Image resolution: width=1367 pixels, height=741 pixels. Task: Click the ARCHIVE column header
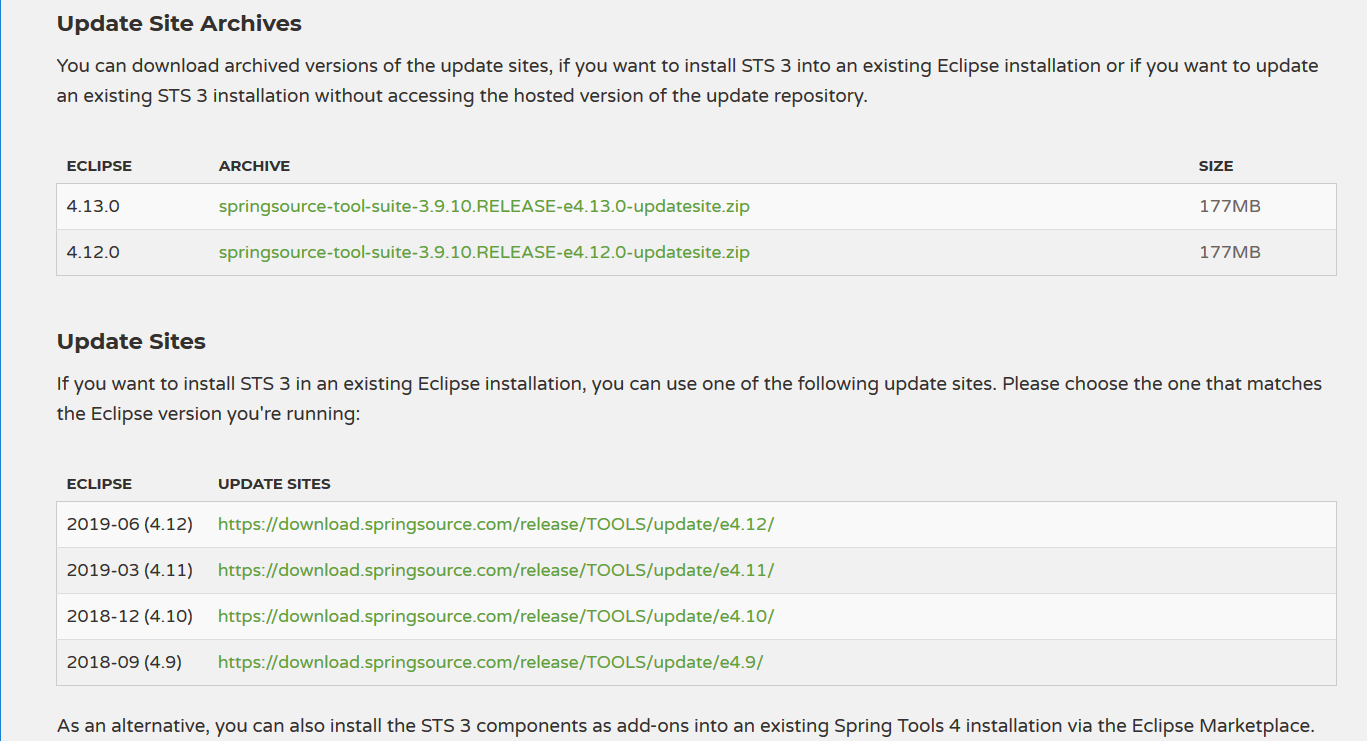click(254, 166)
